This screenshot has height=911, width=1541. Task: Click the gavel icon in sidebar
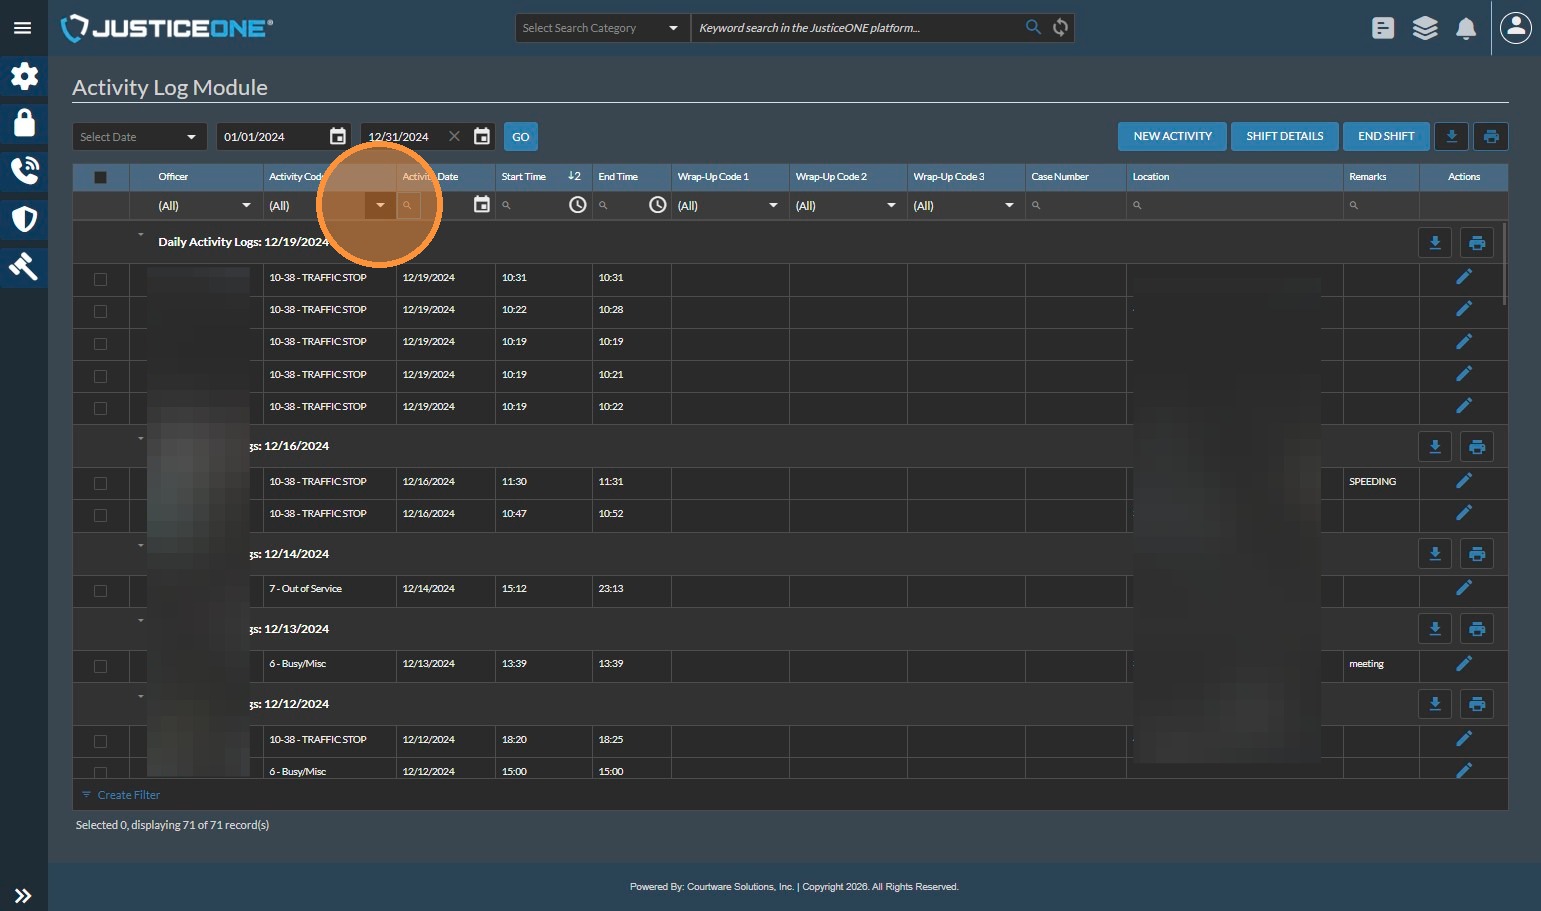24,266
